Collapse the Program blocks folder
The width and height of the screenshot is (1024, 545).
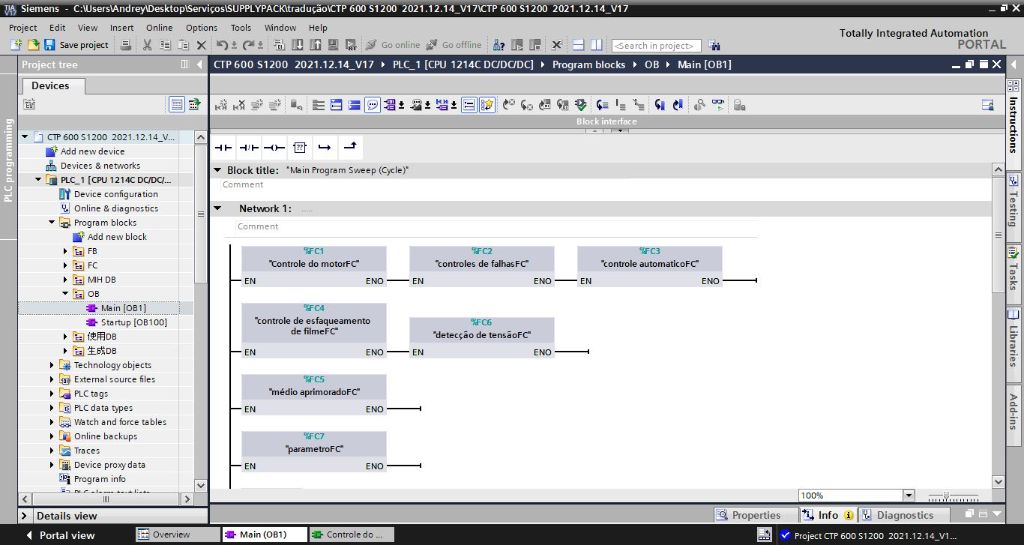pyautogui.click(x=52, y=223)
